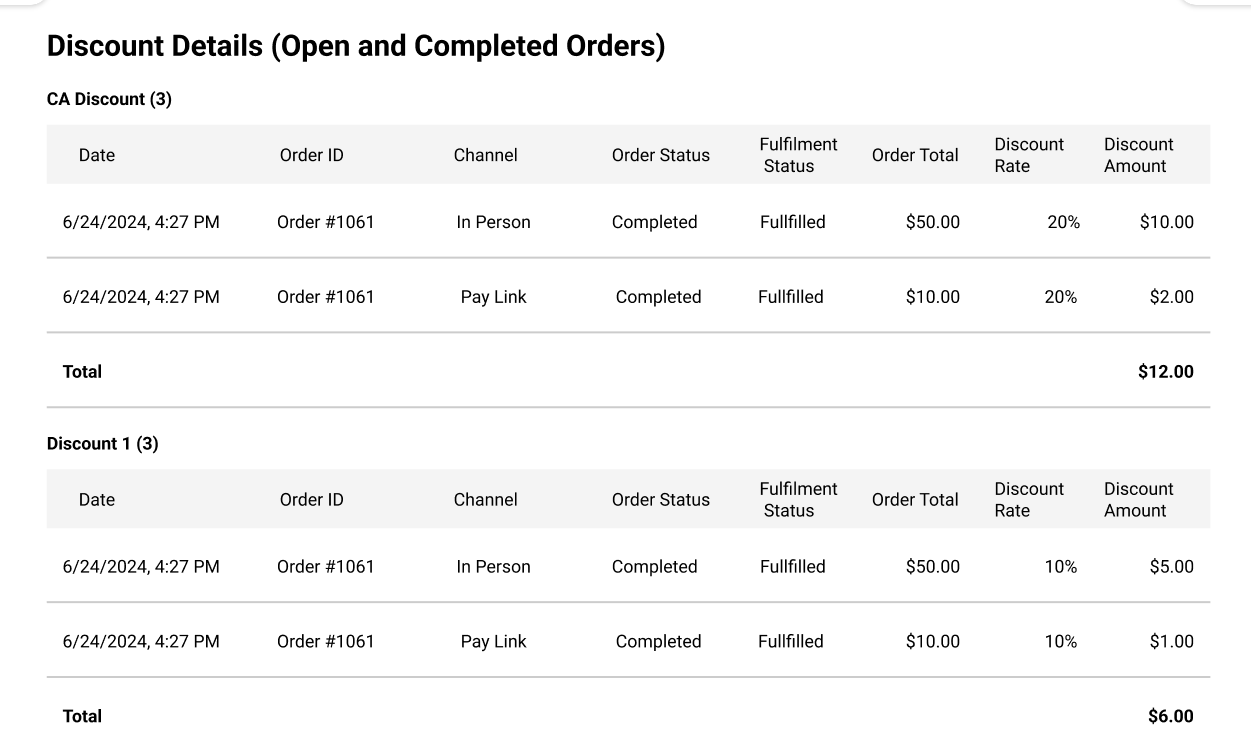Click the $5.00 discount amount cell

(x=1171, y=567)
